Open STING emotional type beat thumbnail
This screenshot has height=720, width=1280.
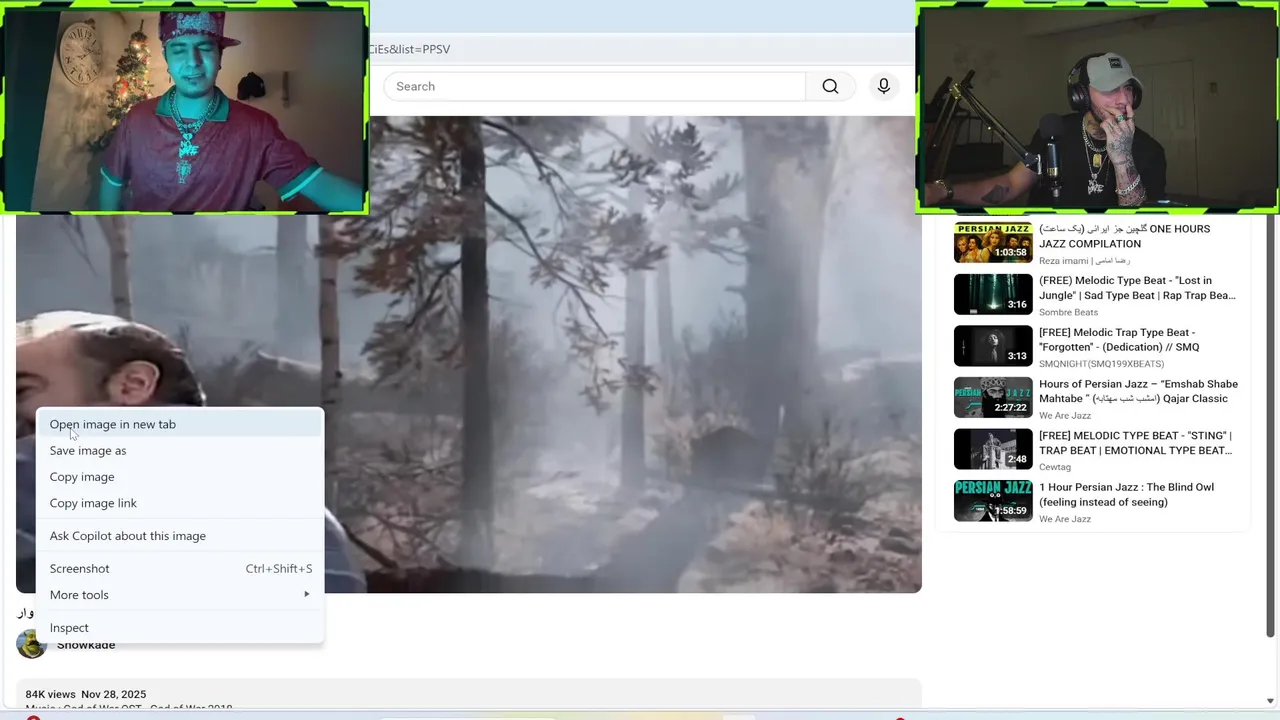coord(993,449)
